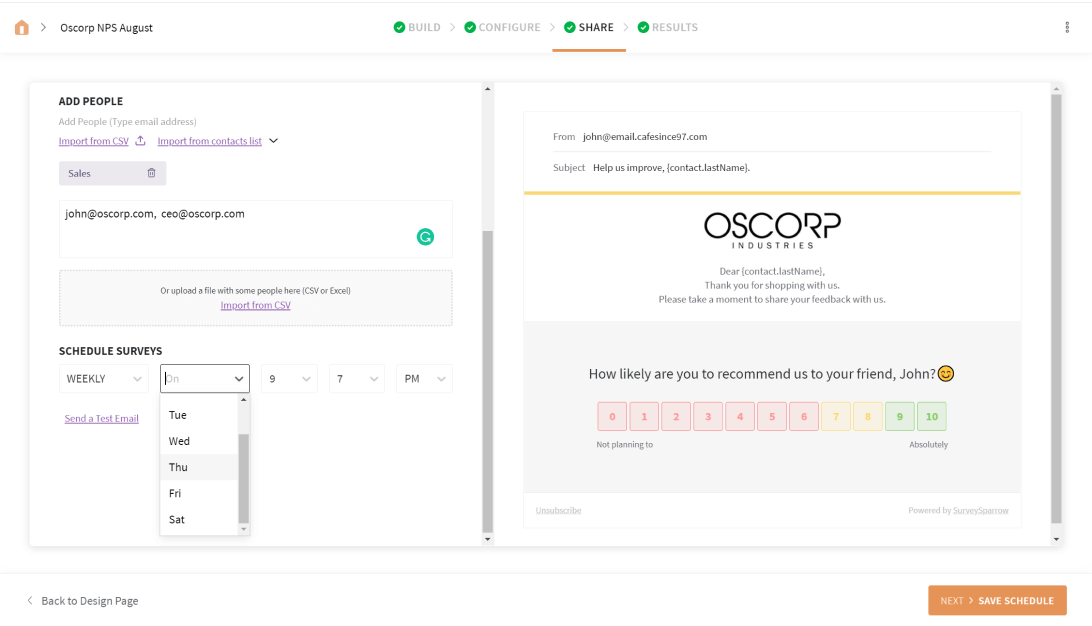The width and height of the screenshot is (1092, 626).
Task: Select the green 10 rating swatch
Action: point(931,416)
